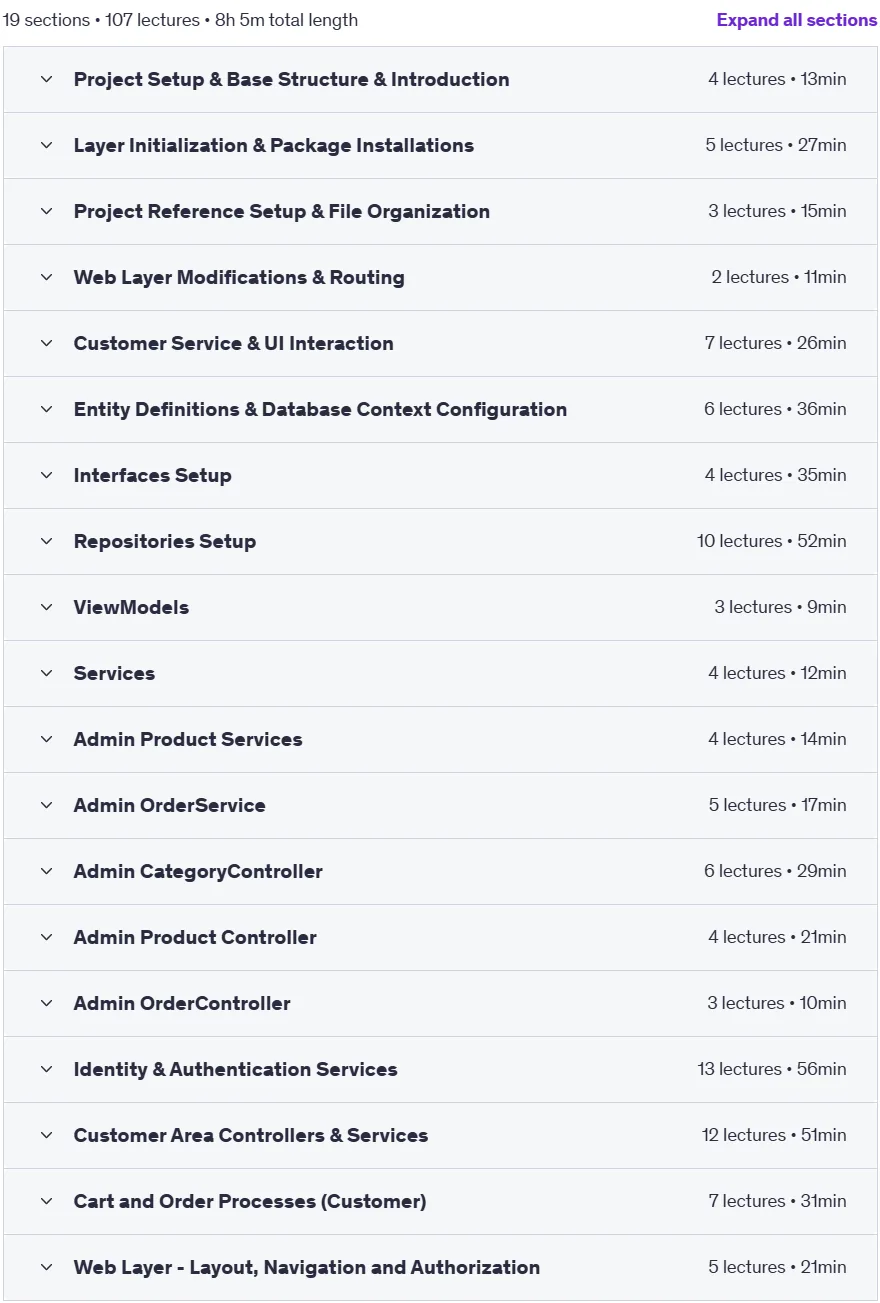Expand chevron beside Layer Initialization & Package Installations
This screenshot has width=880, height=1303.
click(x=46, y=145)
